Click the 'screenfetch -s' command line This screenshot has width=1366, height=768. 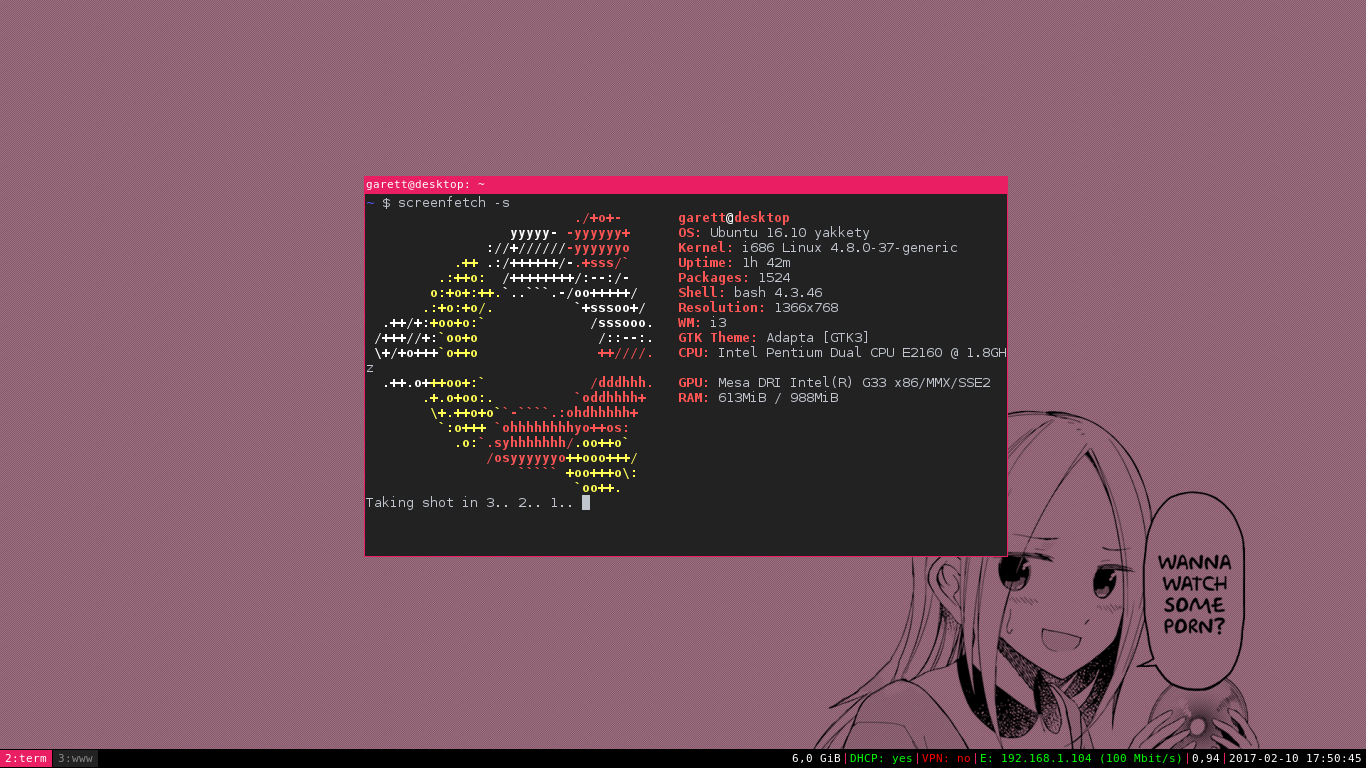[x=438, y=203]
